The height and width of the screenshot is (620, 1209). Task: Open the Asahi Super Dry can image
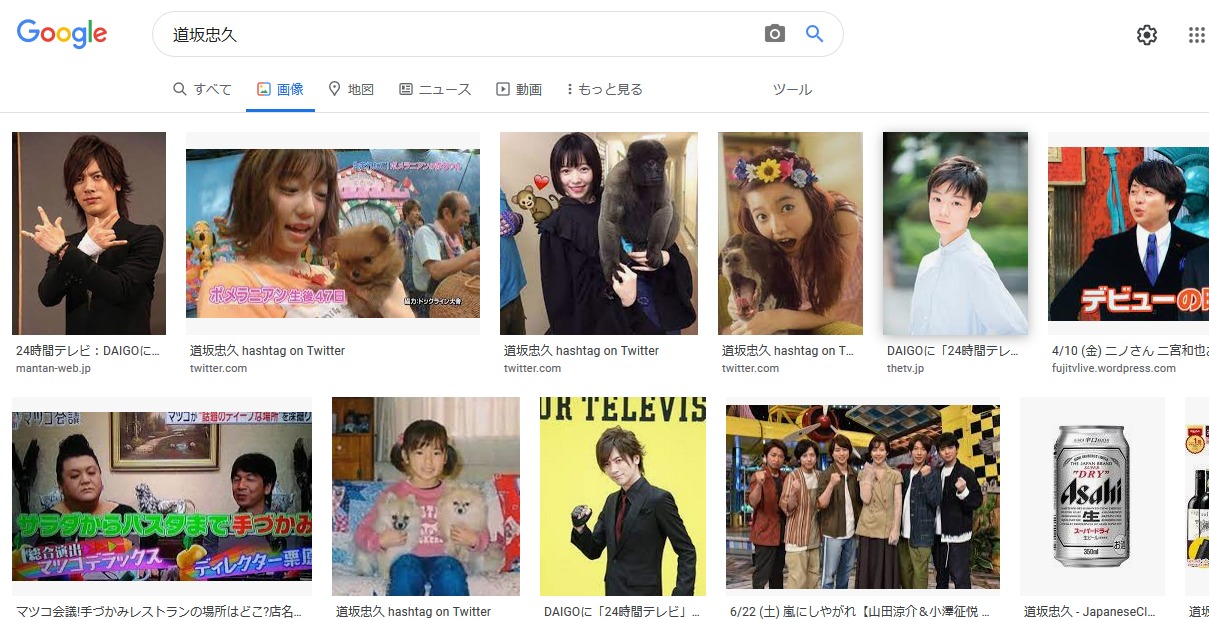click(x=1092, y=496)
